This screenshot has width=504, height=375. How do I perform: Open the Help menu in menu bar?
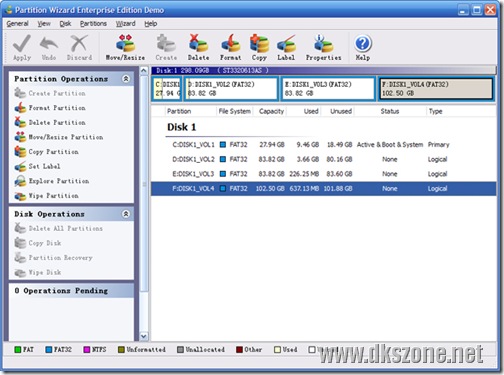pyautogui.click(x=150, y=24)
